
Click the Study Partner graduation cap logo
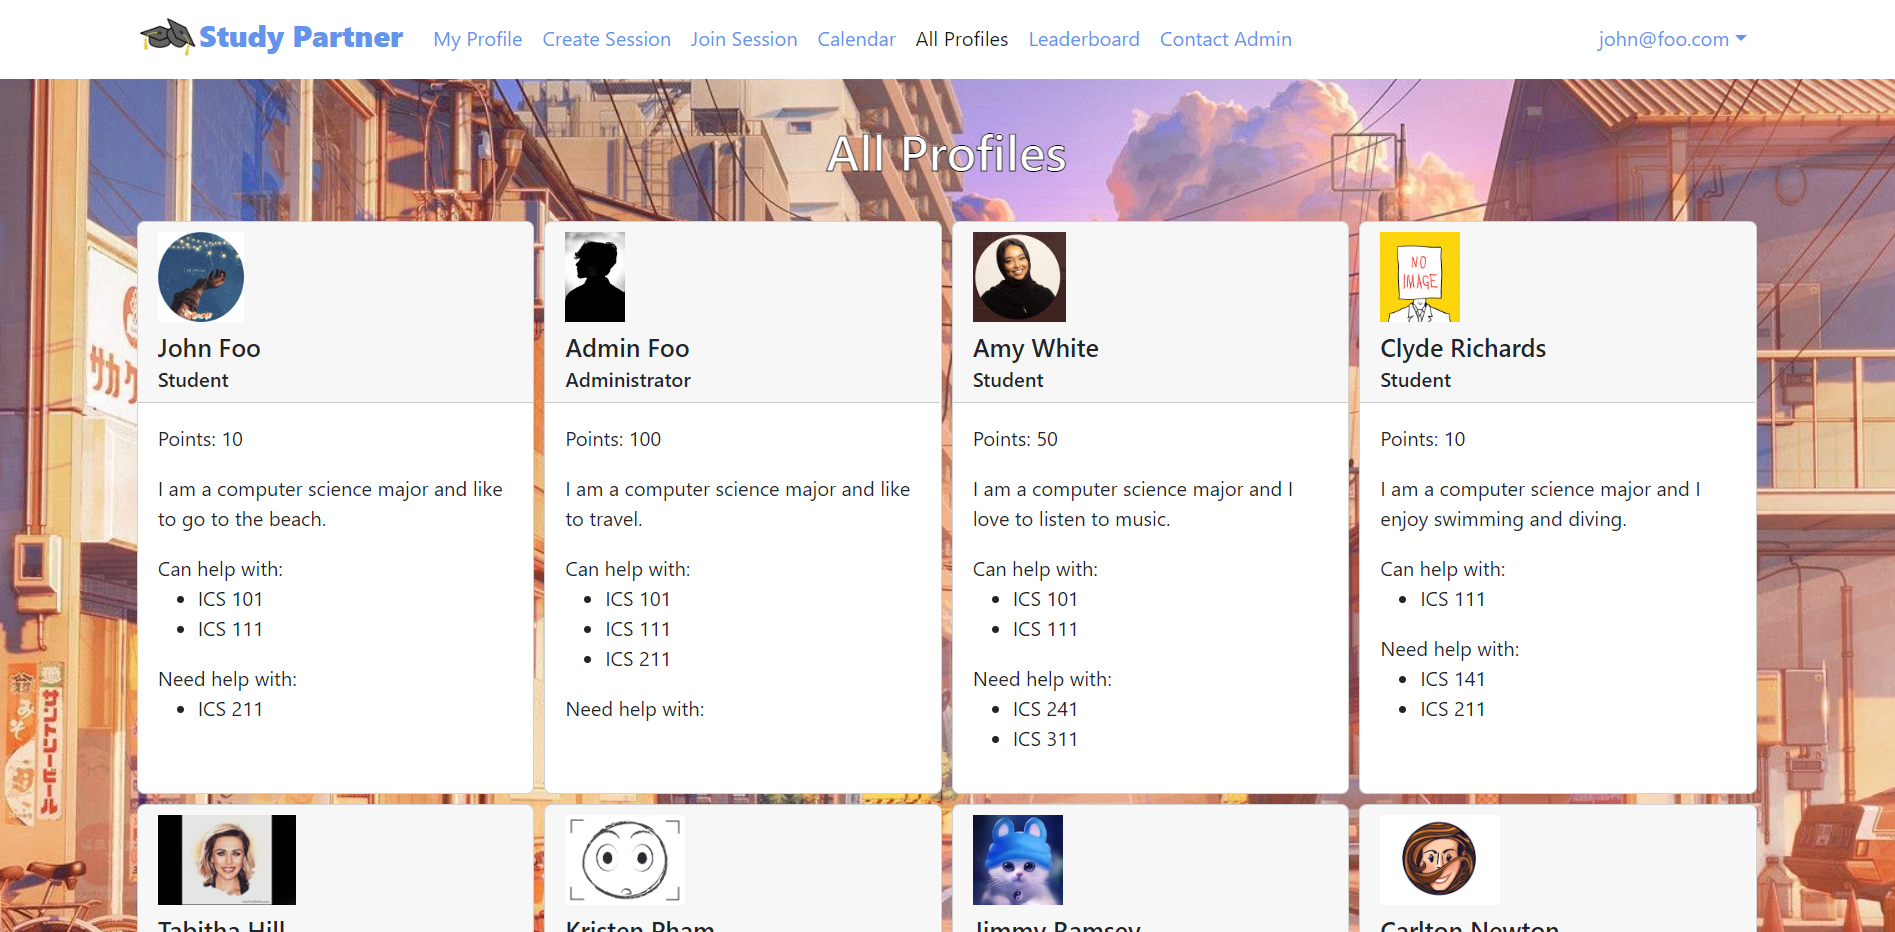(167, 37)
